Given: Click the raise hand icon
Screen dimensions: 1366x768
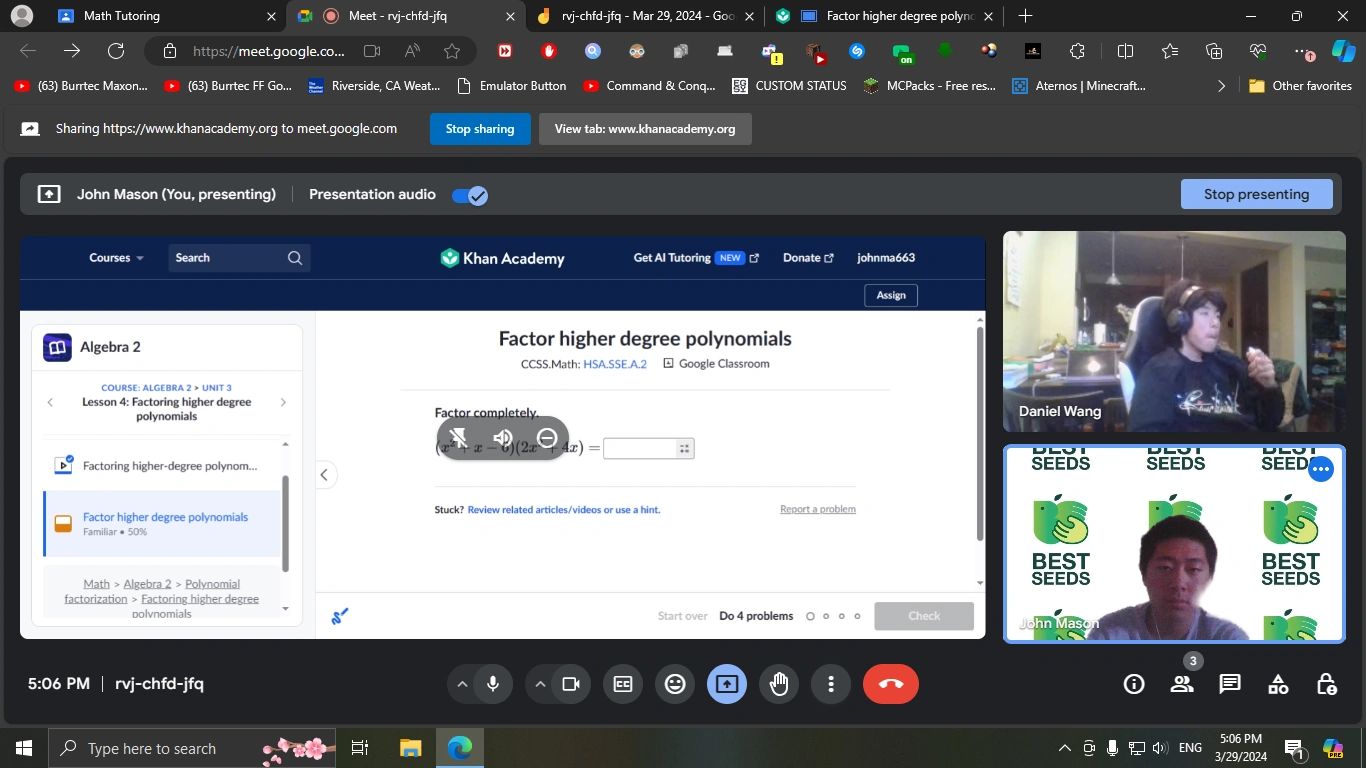Looking at the screenshot, I should tap(779, 684).
